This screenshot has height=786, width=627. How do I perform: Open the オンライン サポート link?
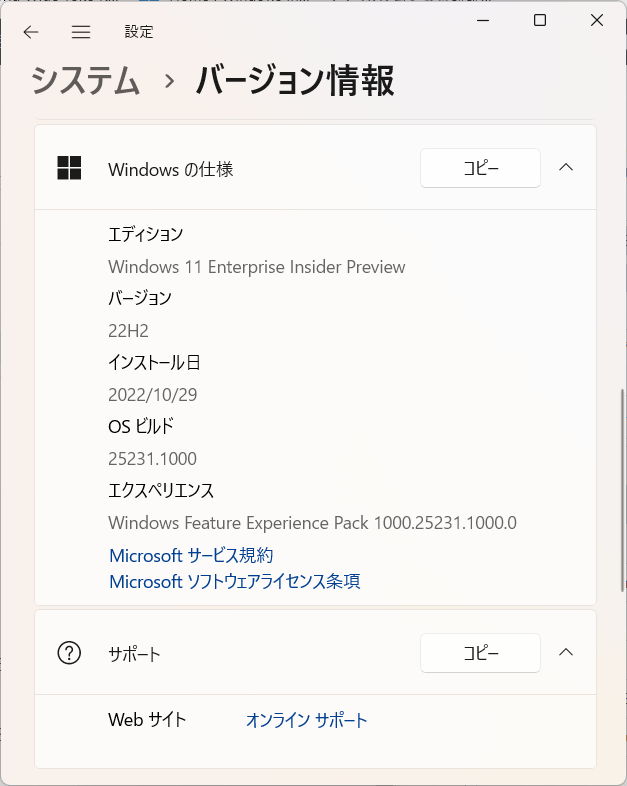tap(306, 720)
